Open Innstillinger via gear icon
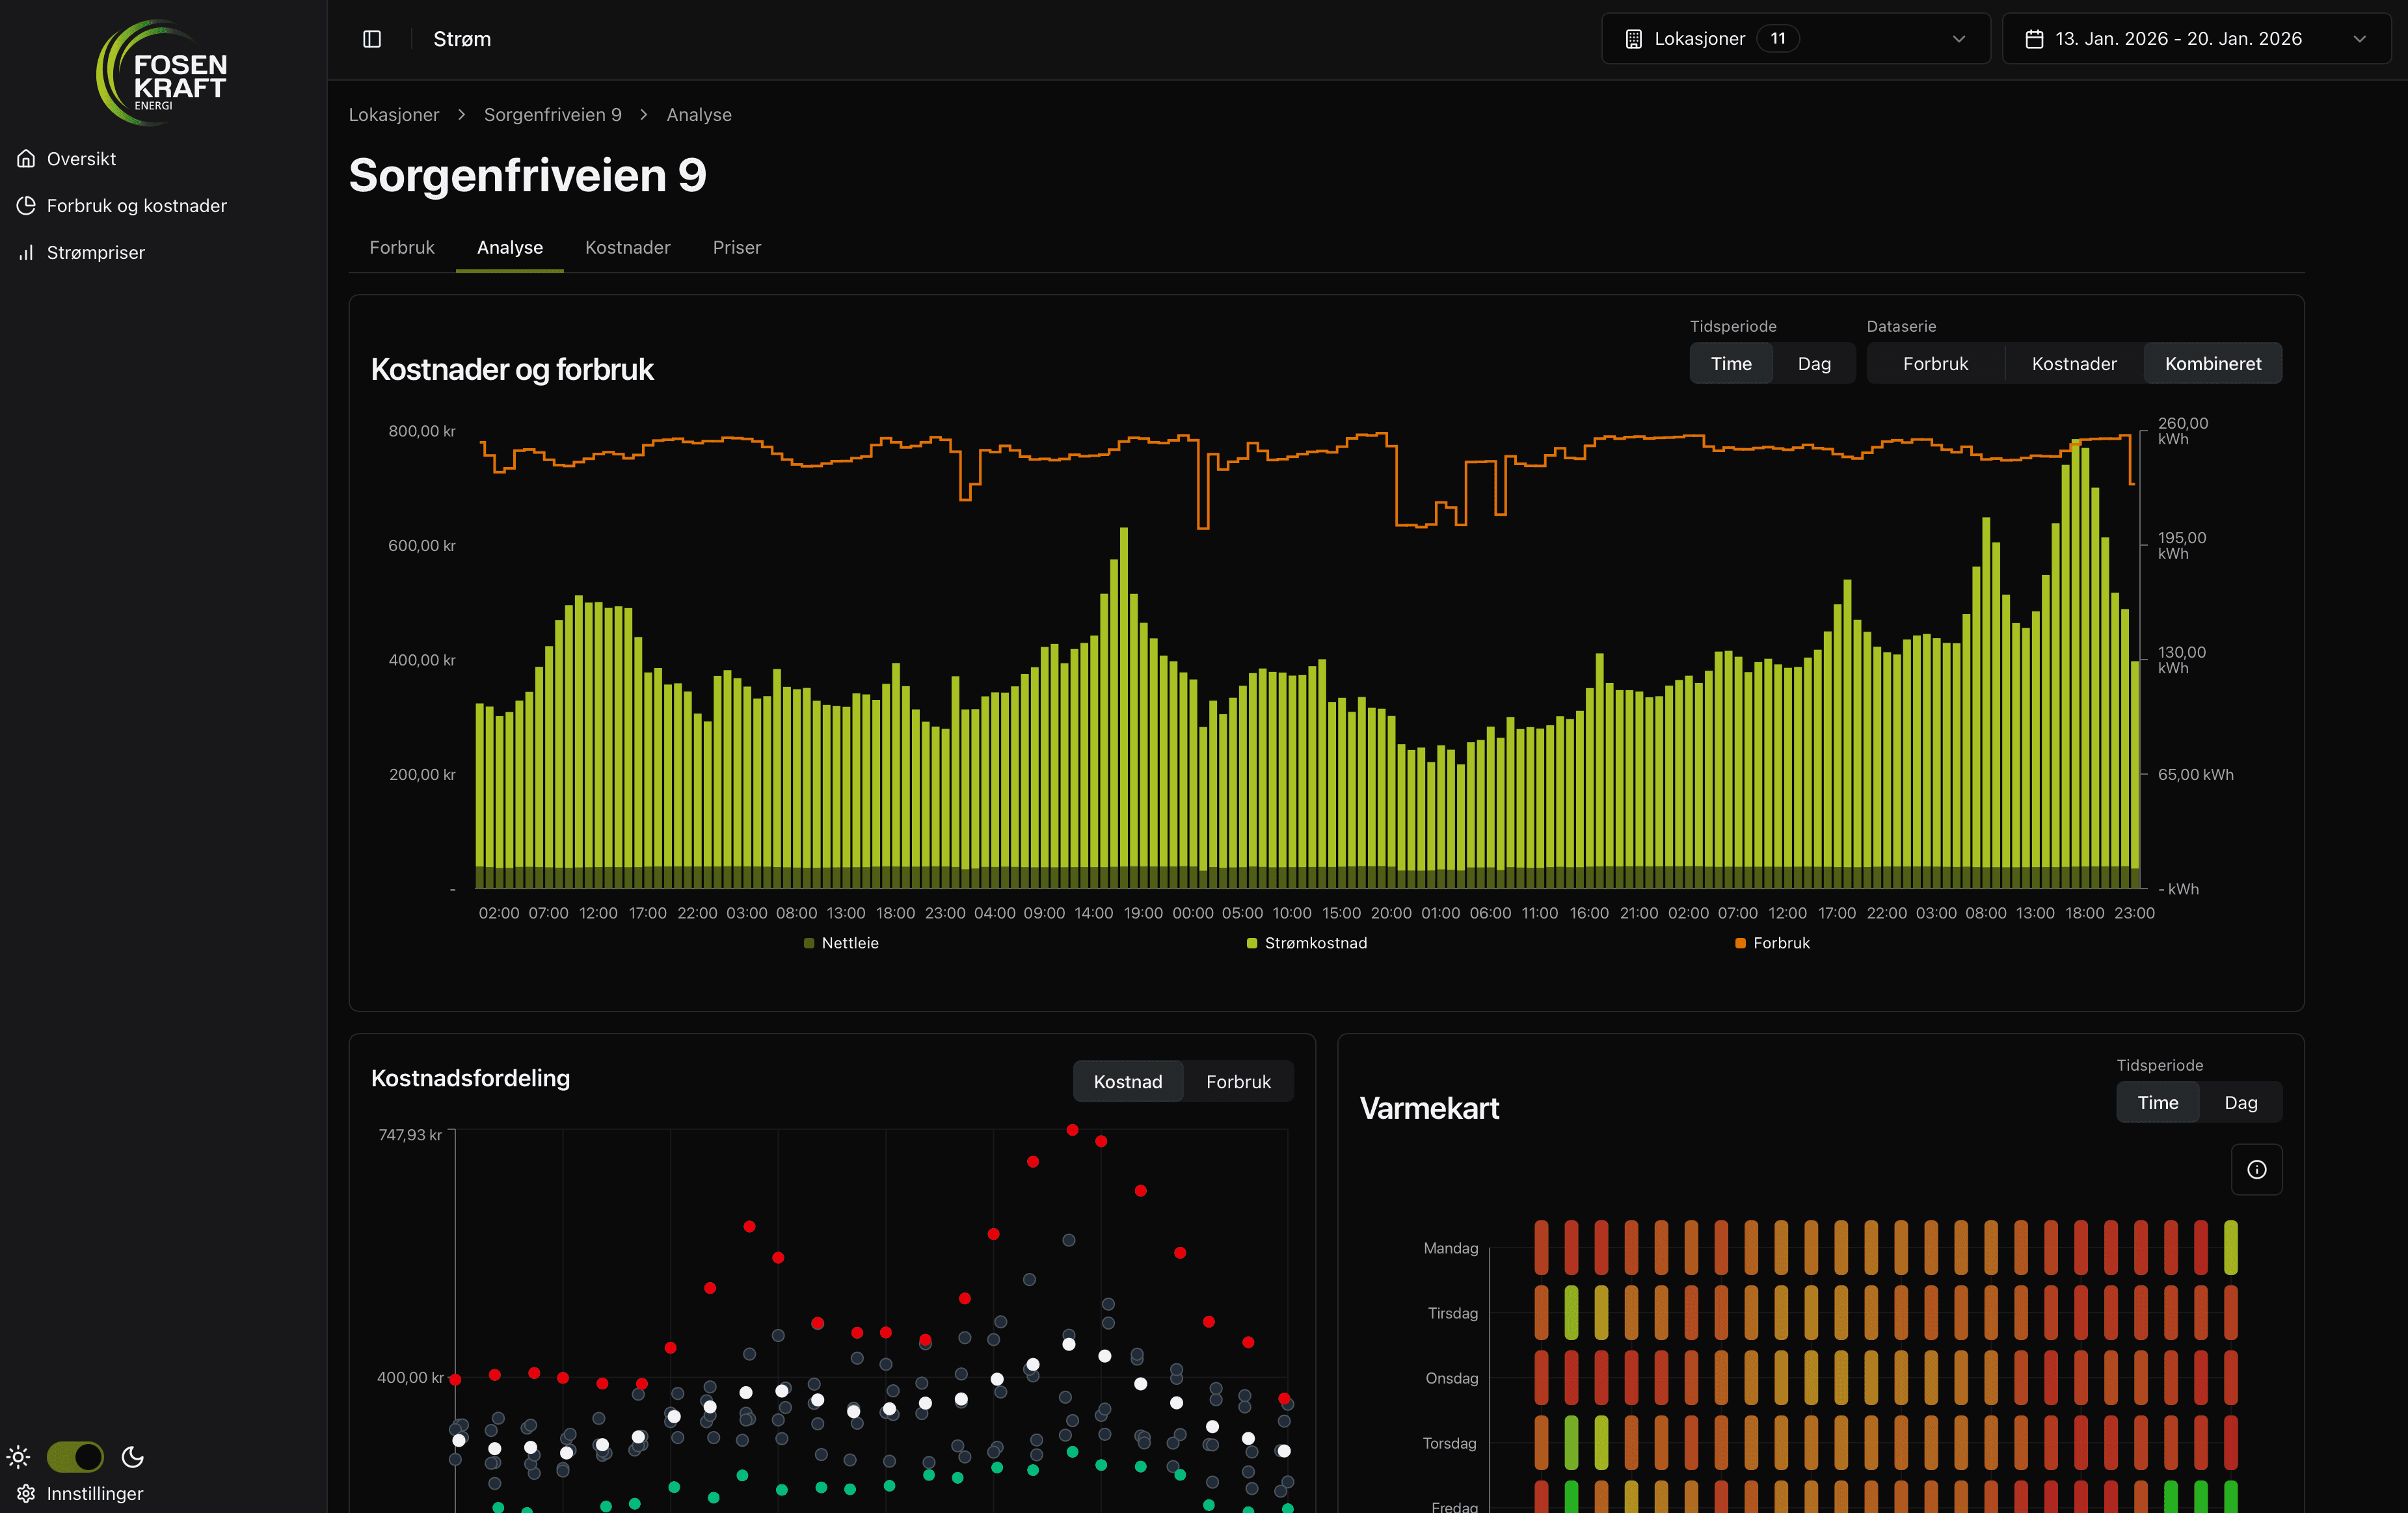 (26, 1493)
